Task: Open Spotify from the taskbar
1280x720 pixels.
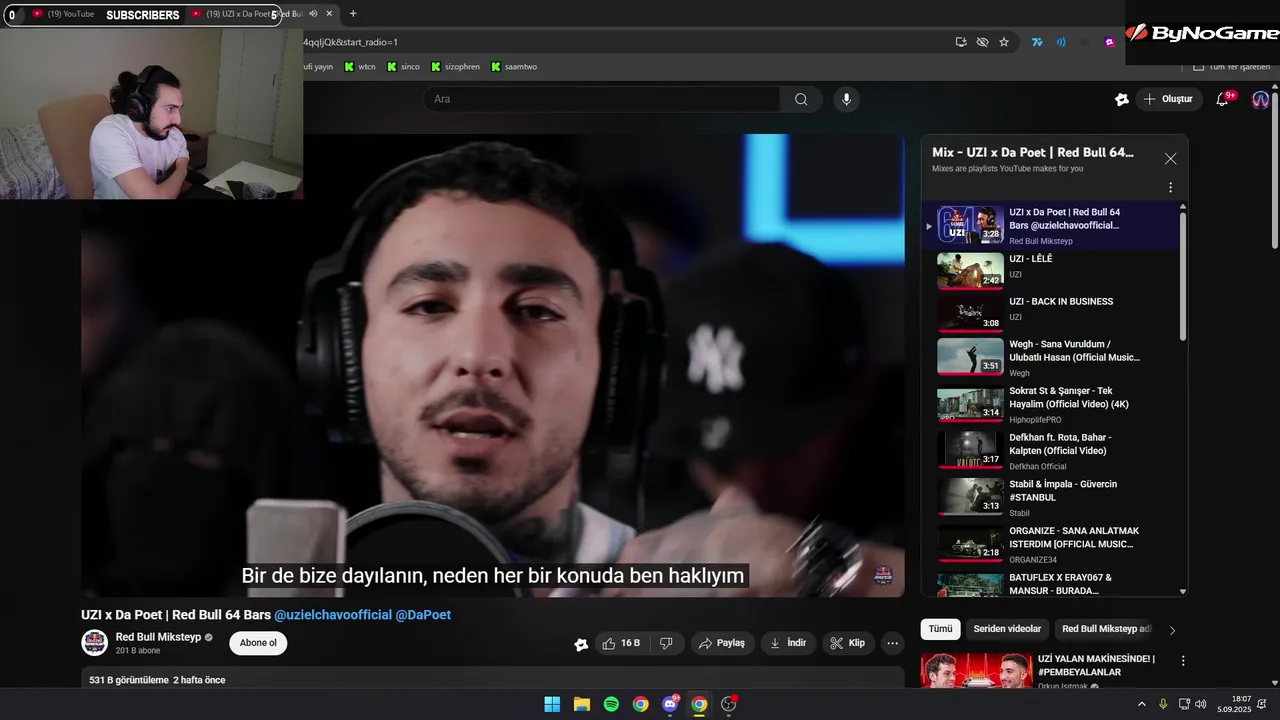Action: tap(611, 704)
